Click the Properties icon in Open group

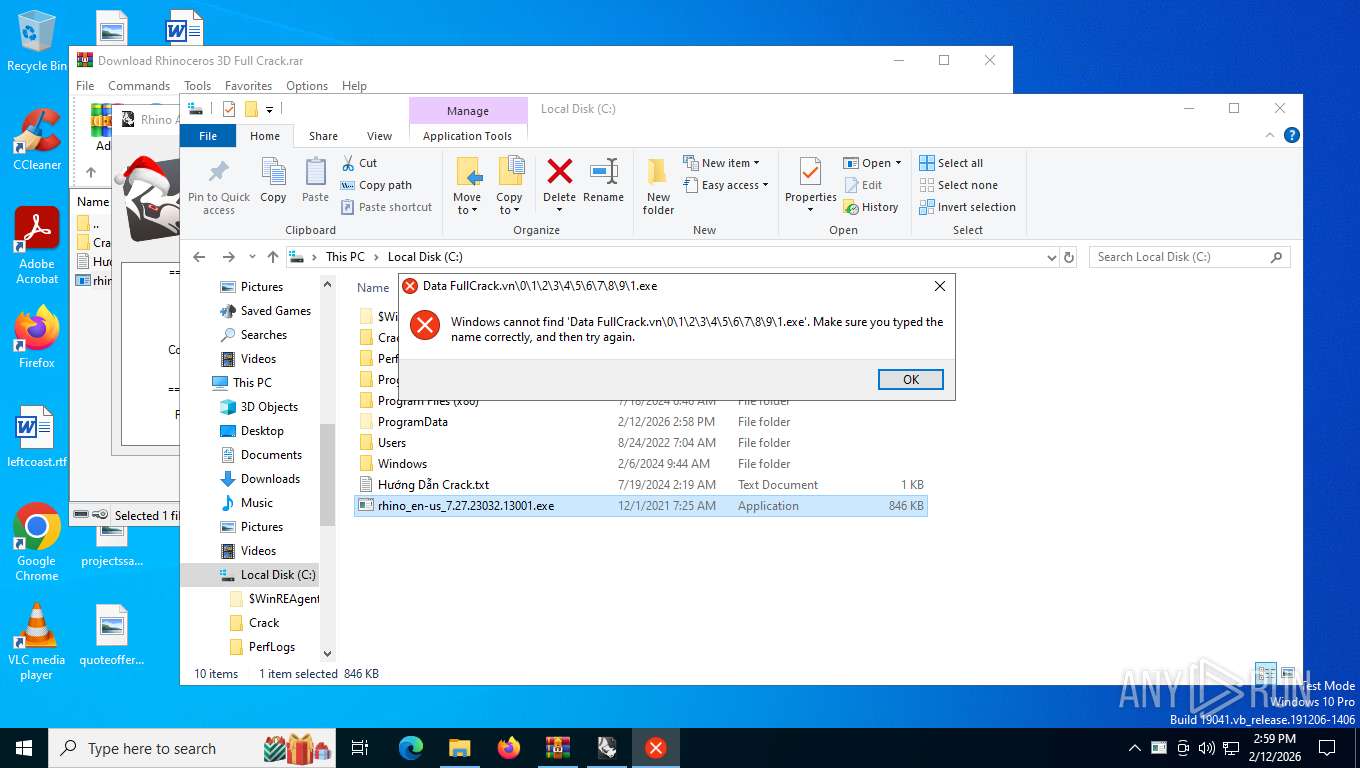click(810, 172)
